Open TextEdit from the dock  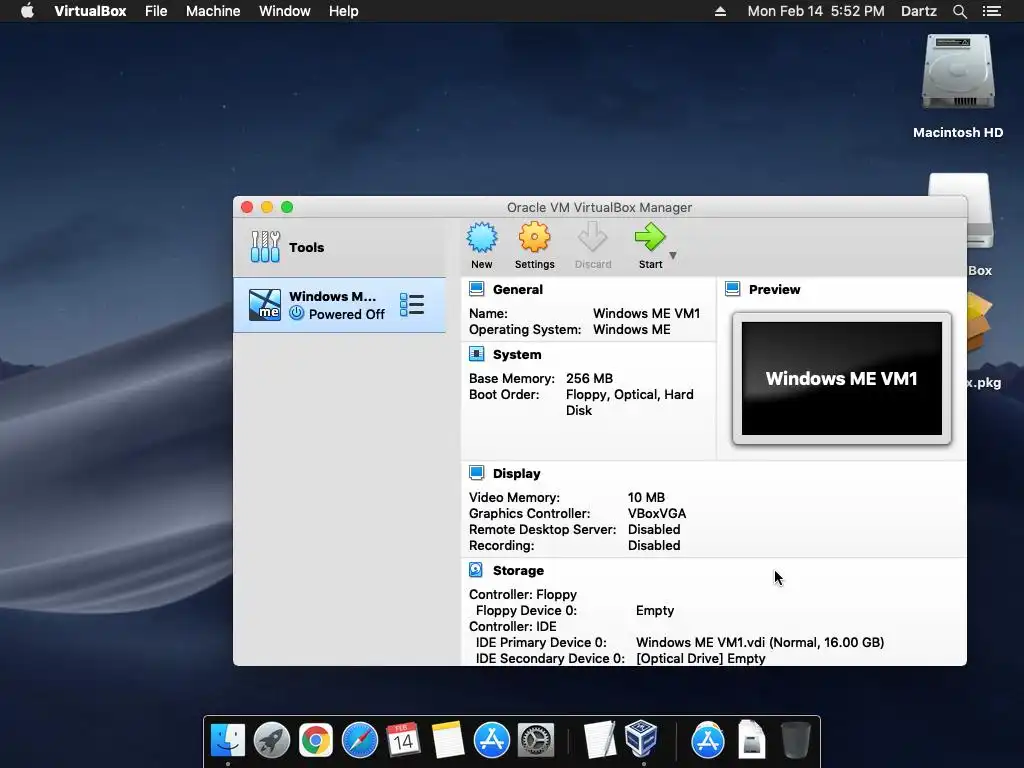pos(600,740)
